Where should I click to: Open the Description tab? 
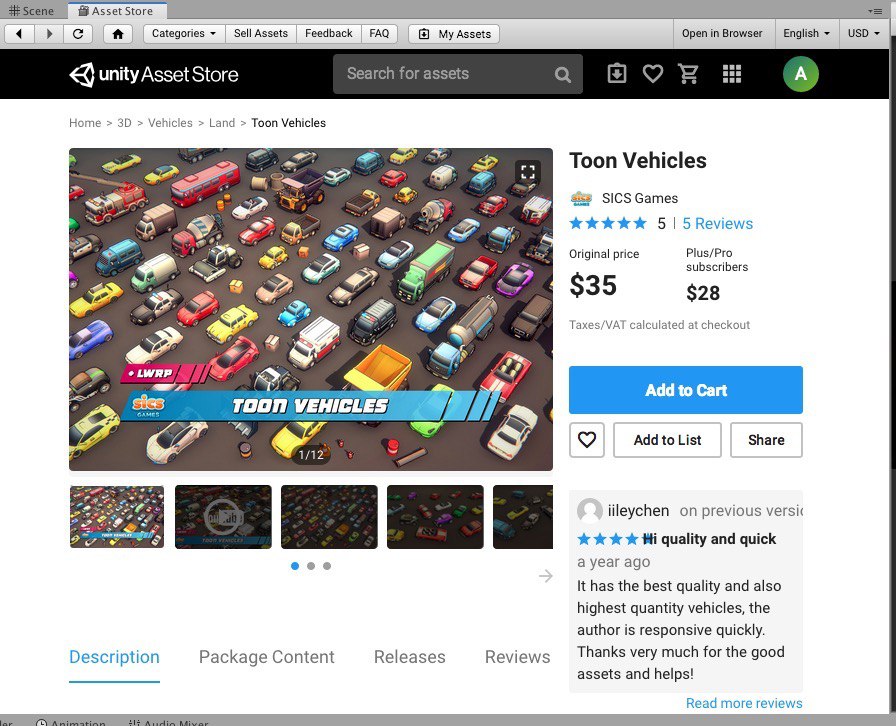(114, 657)
